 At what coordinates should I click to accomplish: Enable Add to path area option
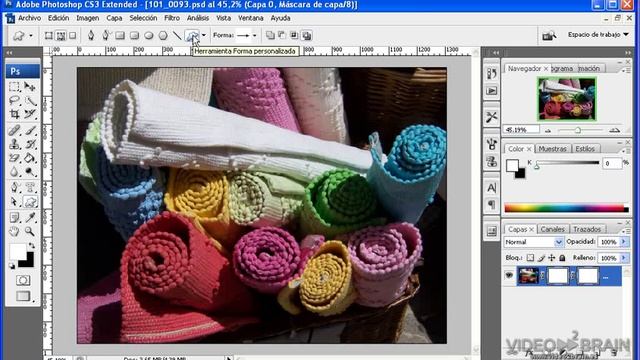pos(270,36)
